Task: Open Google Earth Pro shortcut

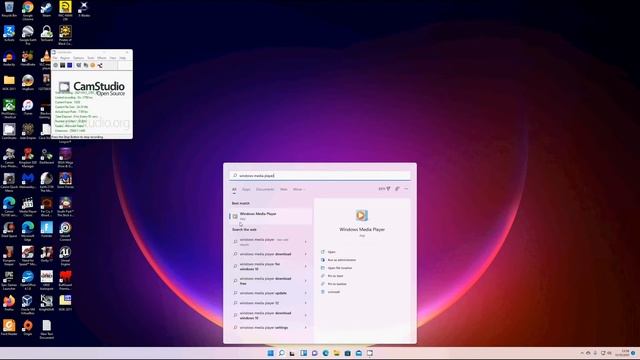Action: [28, 35]
